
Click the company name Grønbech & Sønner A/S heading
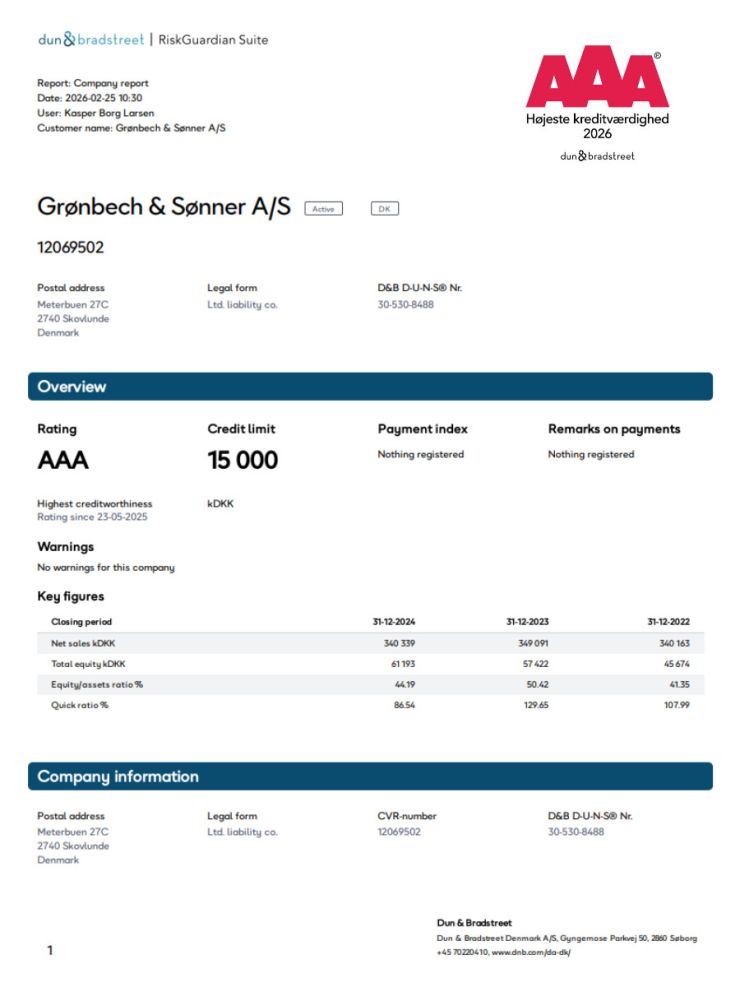point(164,207)
